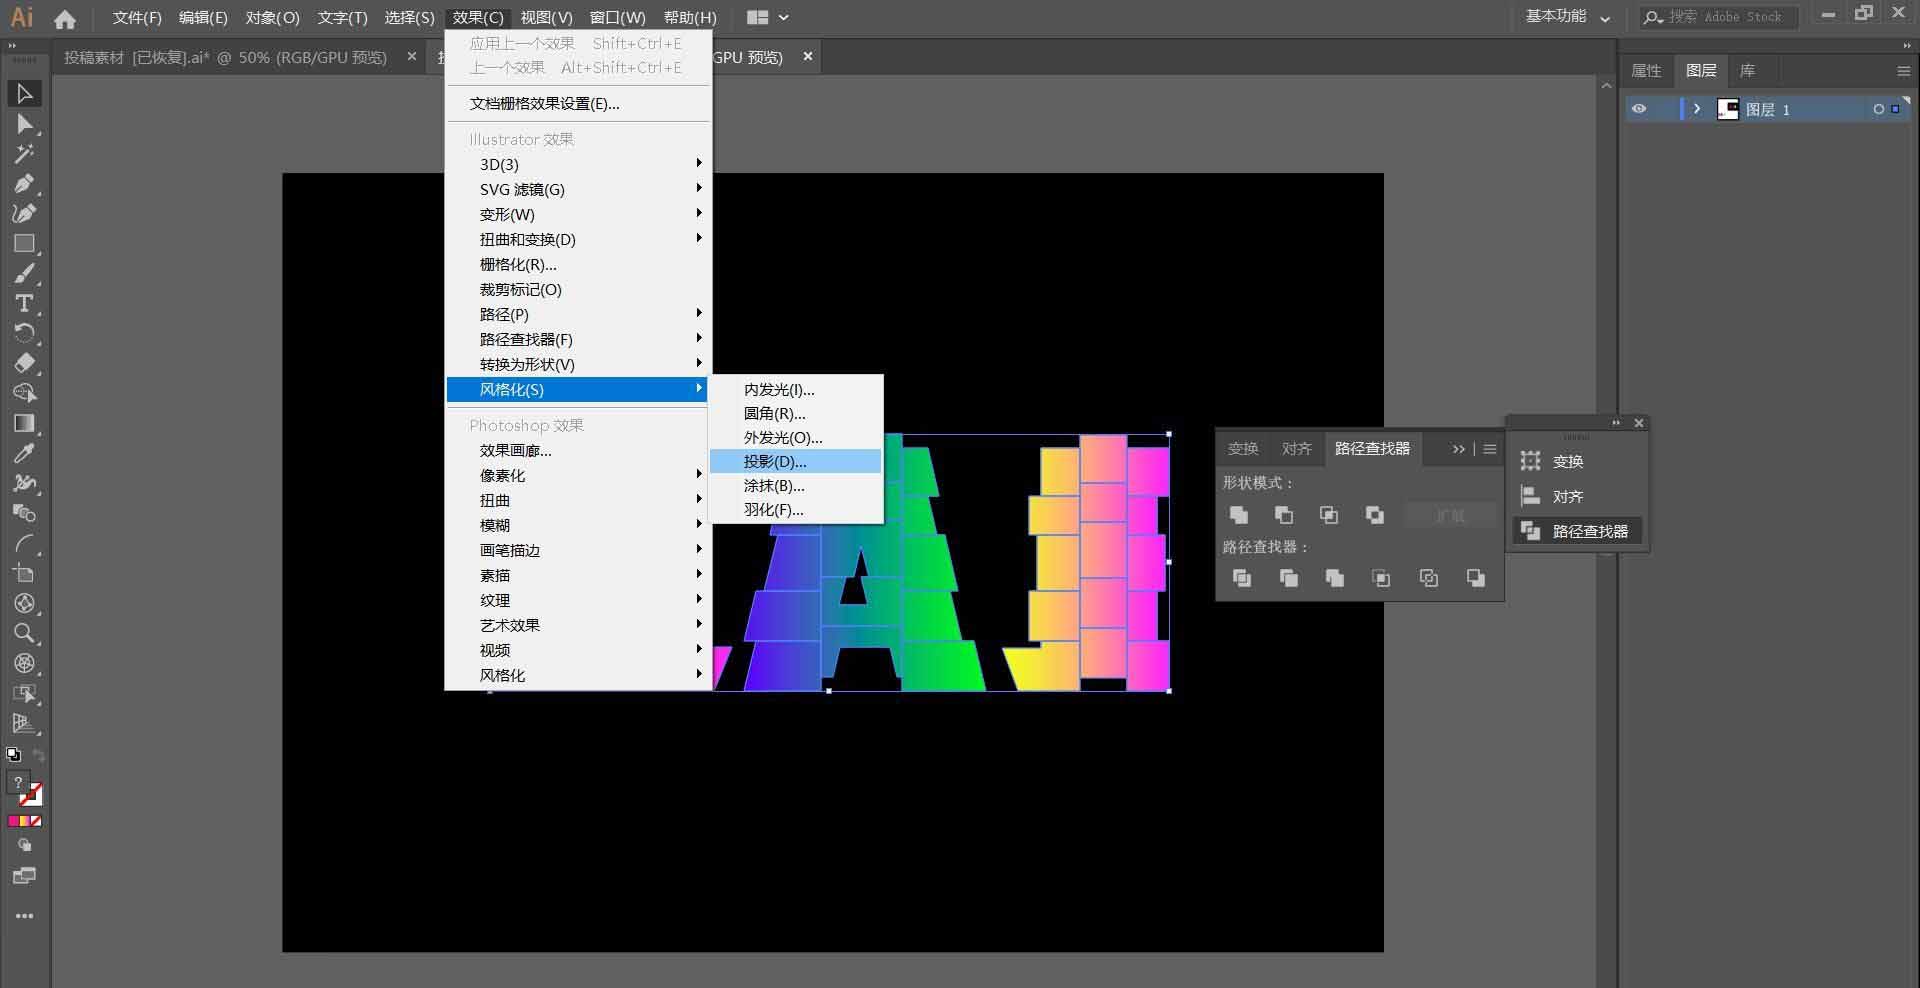
Task: Switch to 属性 panel tab
Action: pos(1646,71)
